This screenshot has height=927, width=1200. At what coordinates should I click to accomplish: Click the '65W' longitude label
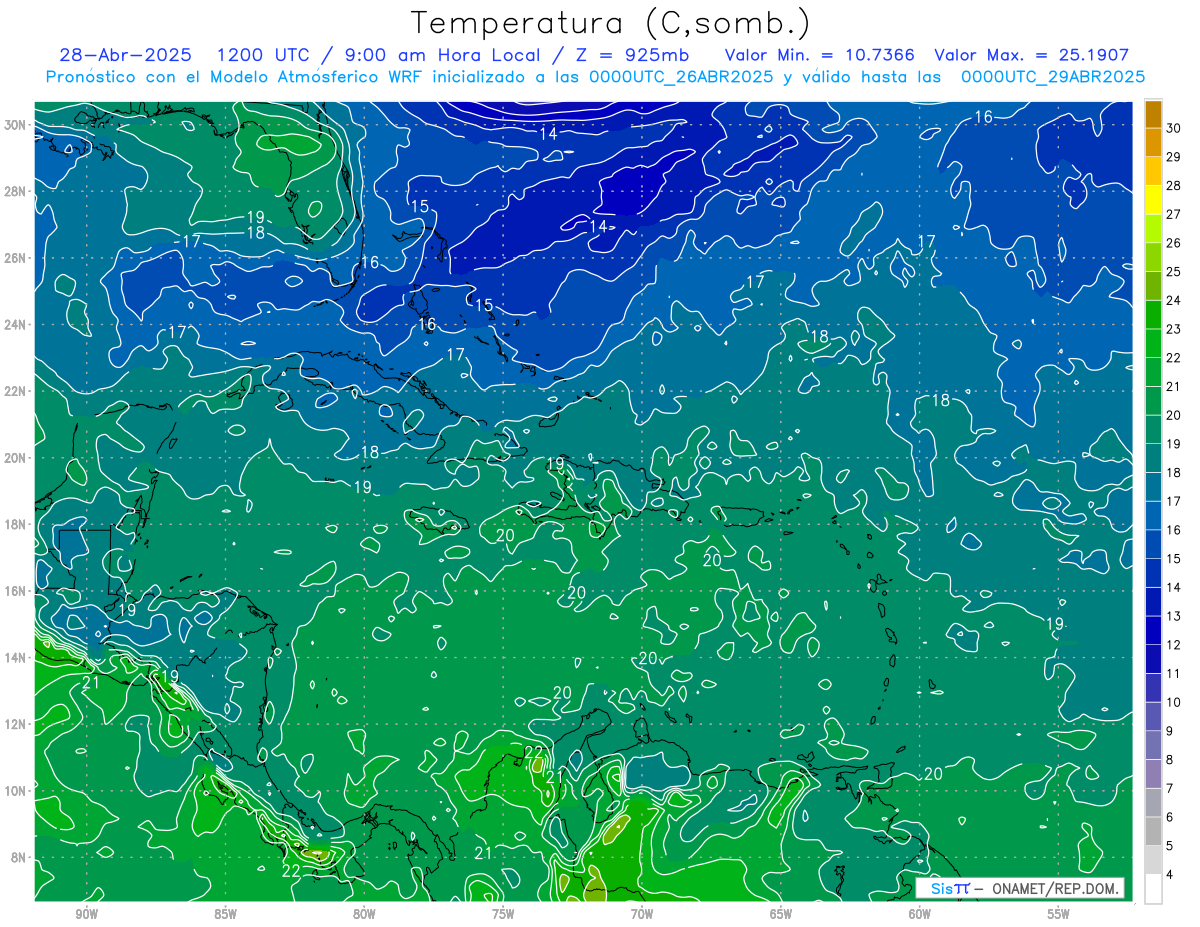(x=781, y=914)
